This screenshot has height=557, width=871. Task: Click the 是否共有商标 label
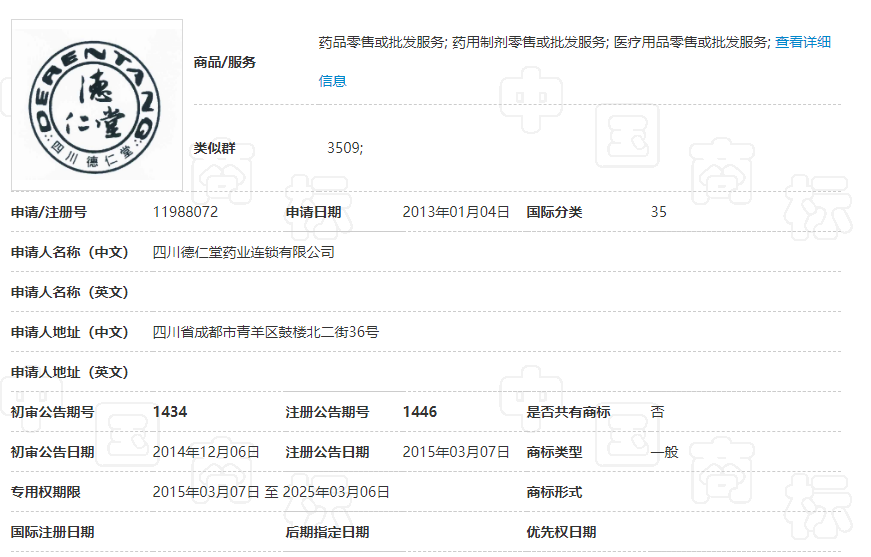[x=568, y=412]
